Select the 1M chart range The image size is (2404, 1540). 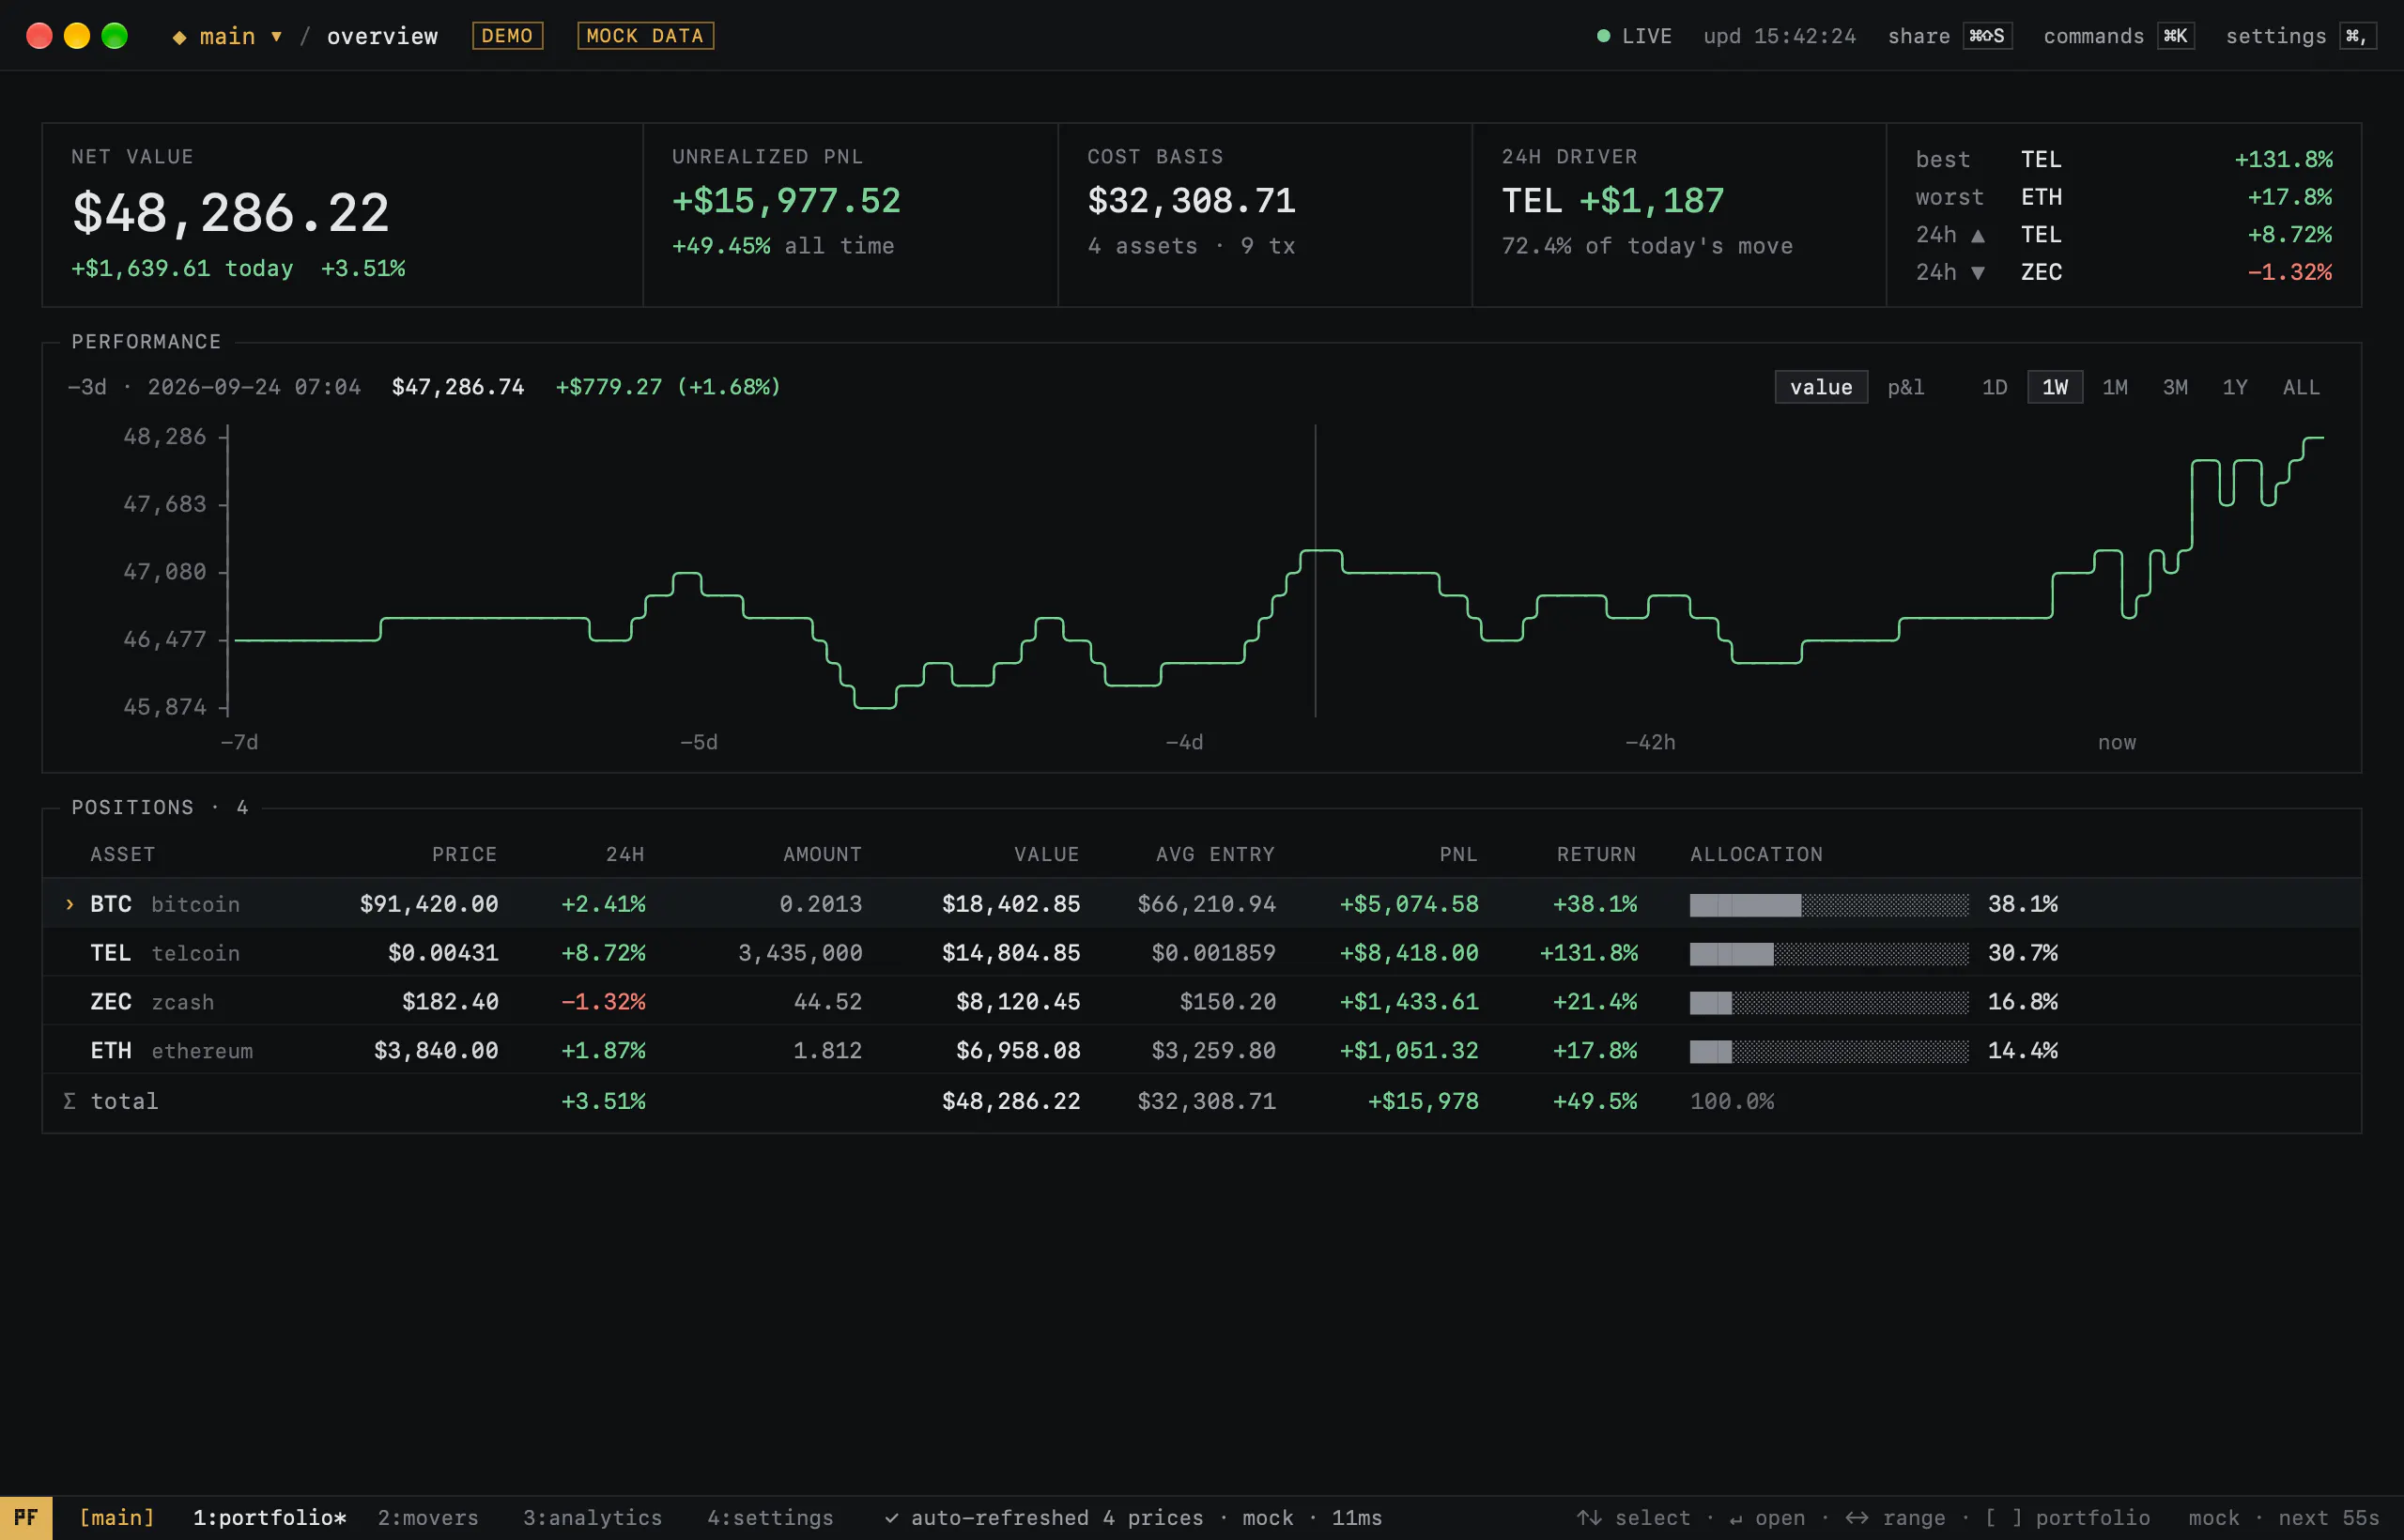(x=2114, y=387)
